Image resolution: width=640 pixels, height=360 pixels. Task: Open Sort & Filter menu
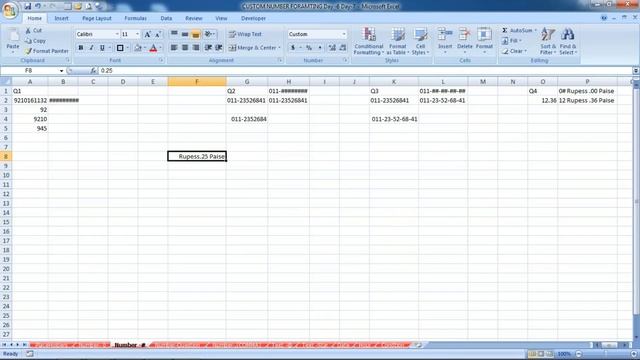(x=547, y=41)
